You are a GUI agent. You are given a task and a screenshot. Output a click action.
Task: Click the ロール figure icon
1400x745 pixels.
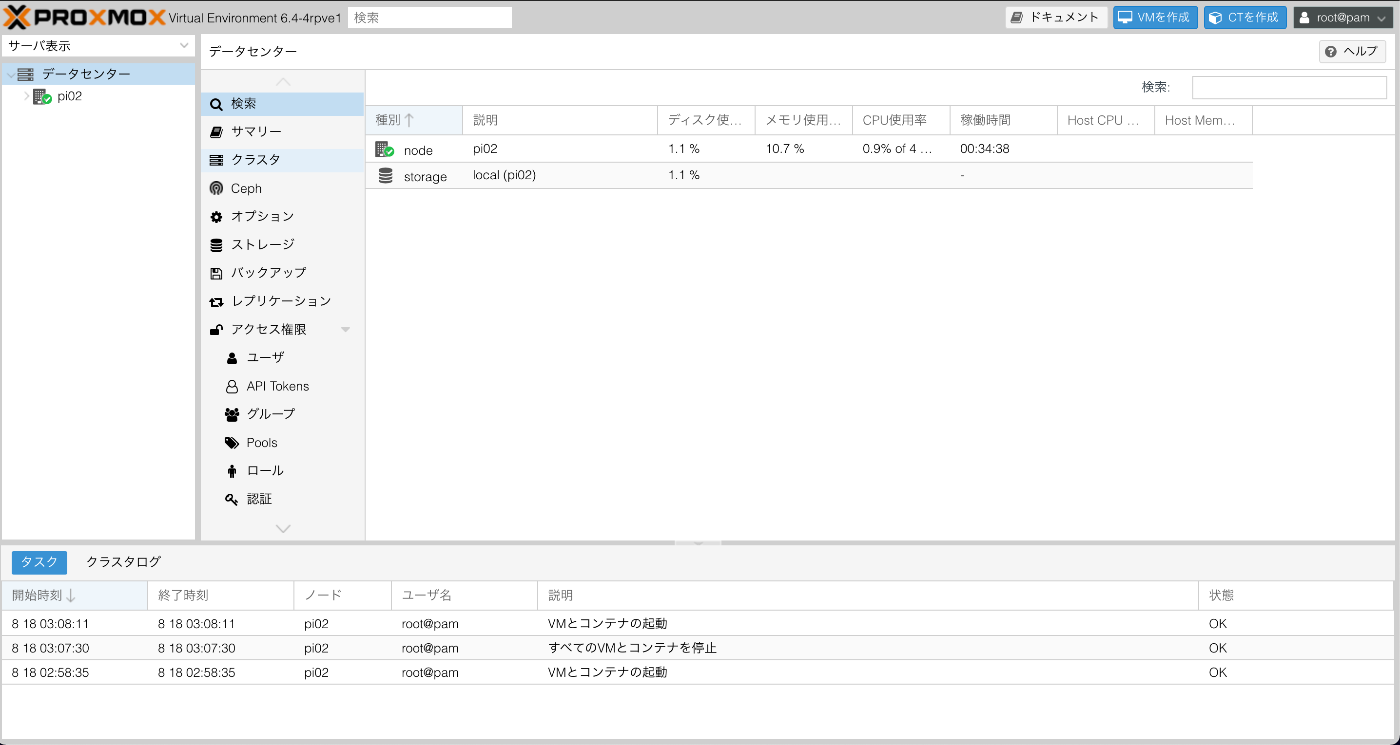[232, 471]
